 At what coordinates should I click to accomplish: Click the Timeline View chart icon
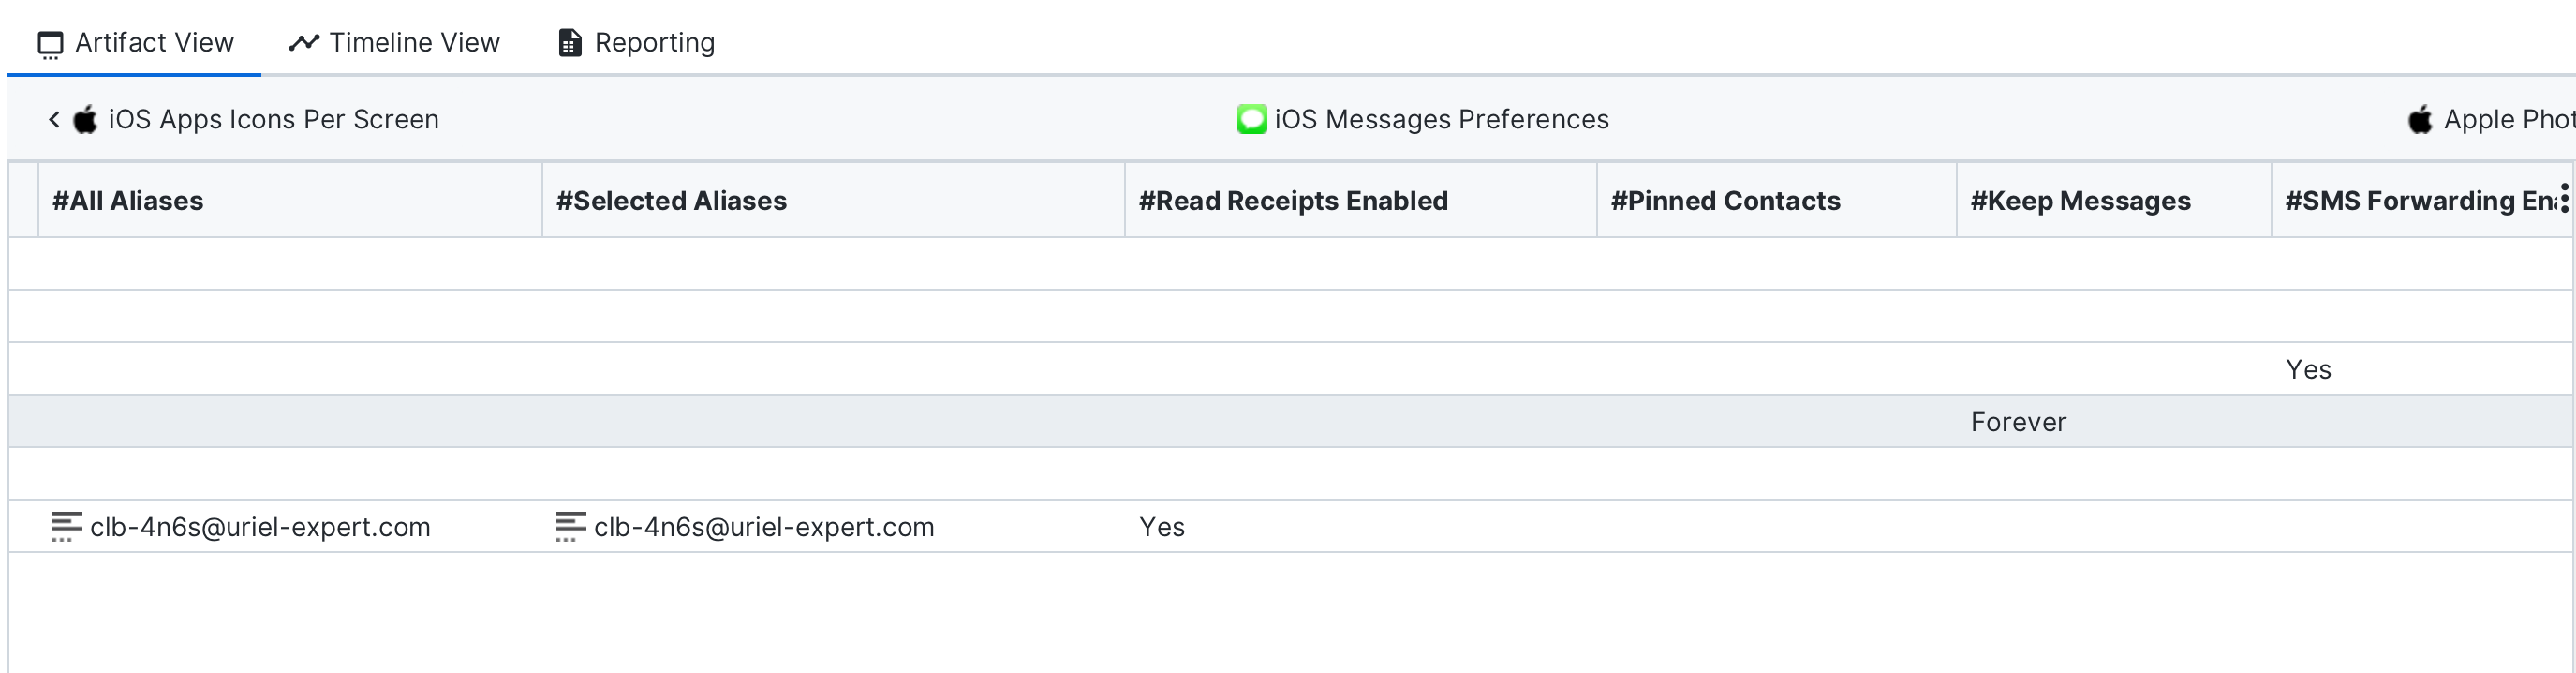click(x=303, y=43)
